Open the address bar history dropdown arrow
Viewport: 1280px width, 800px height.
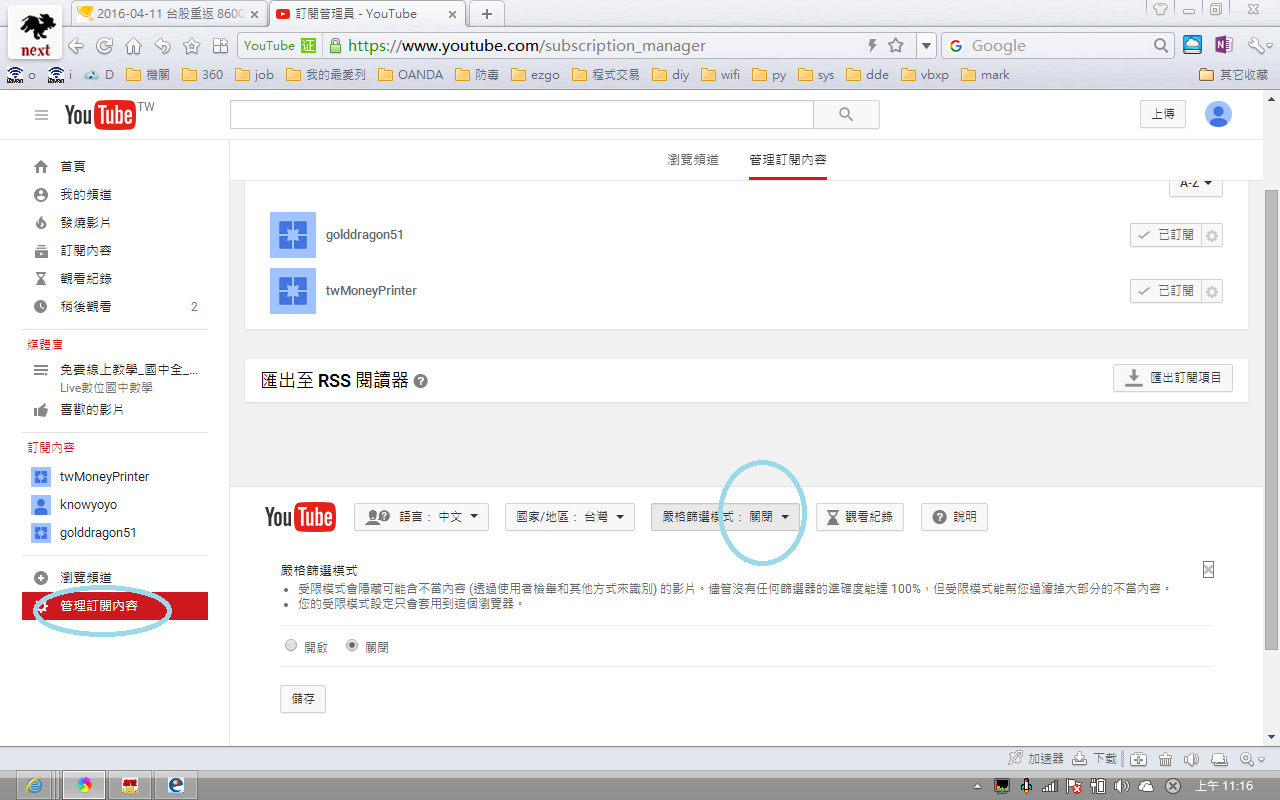click(926, 46)
